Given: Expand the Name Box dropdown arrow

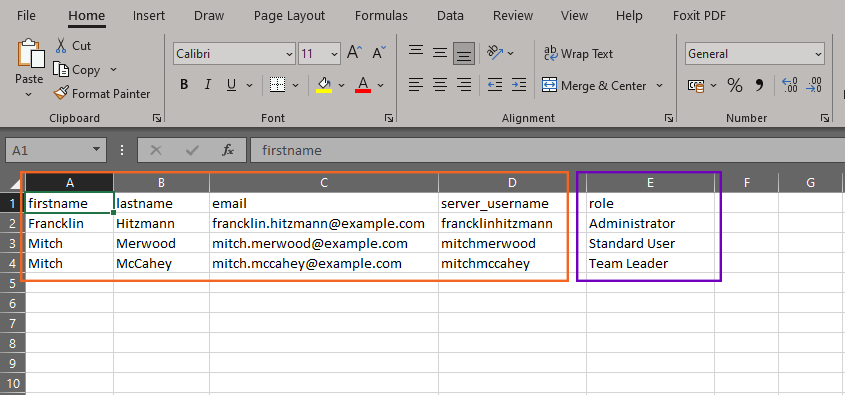Looking at the screenshot, I should click(96, 149).
